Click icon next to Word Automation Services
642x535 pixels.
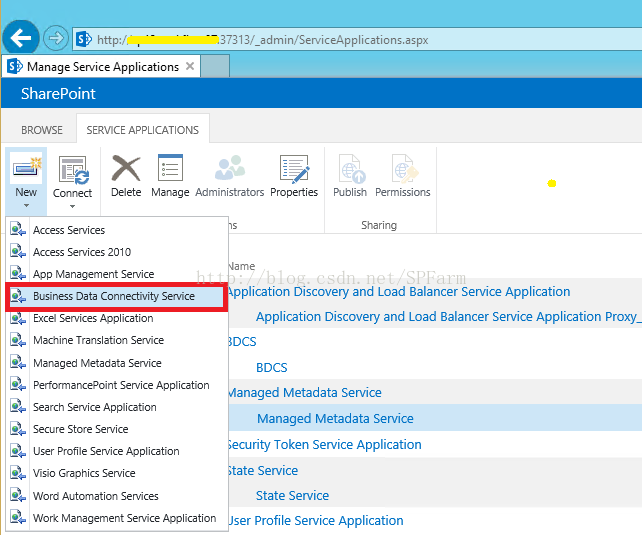point(18,496)
